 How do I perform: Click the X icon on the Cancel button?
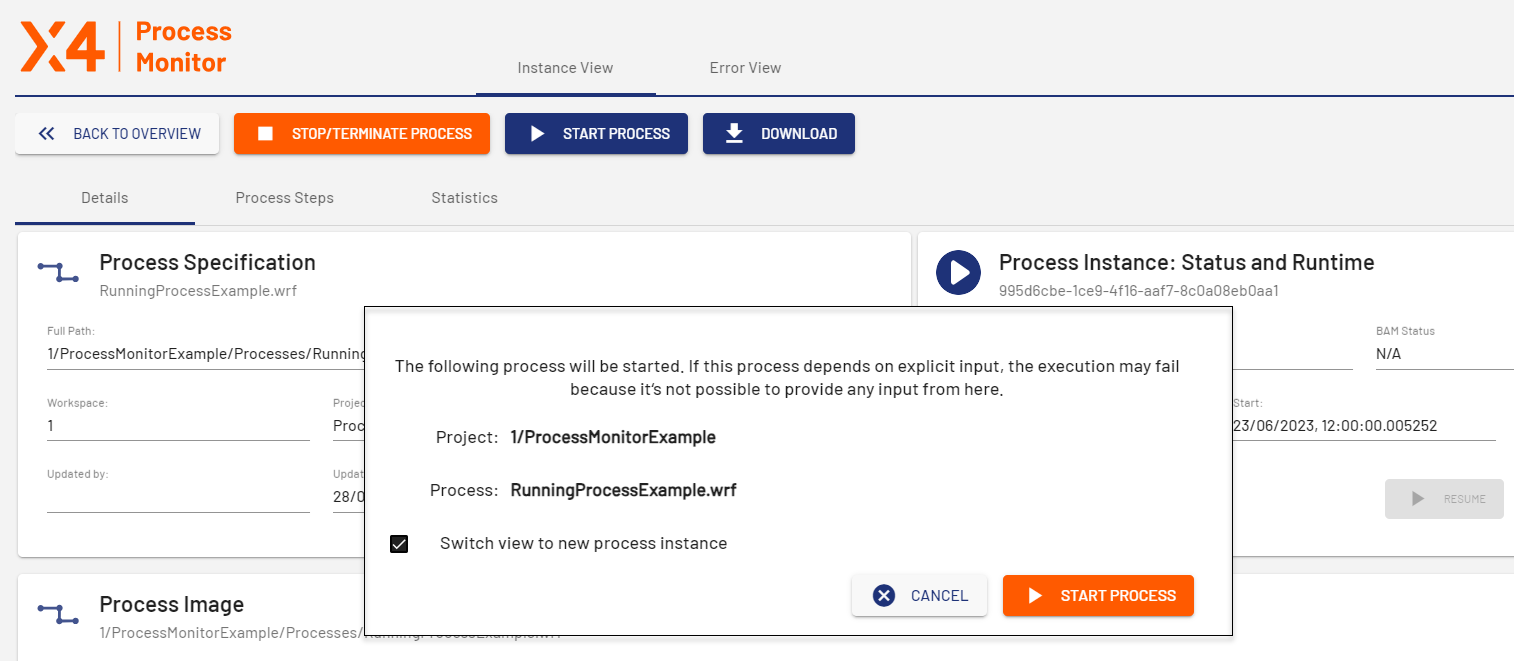point(884,596)
